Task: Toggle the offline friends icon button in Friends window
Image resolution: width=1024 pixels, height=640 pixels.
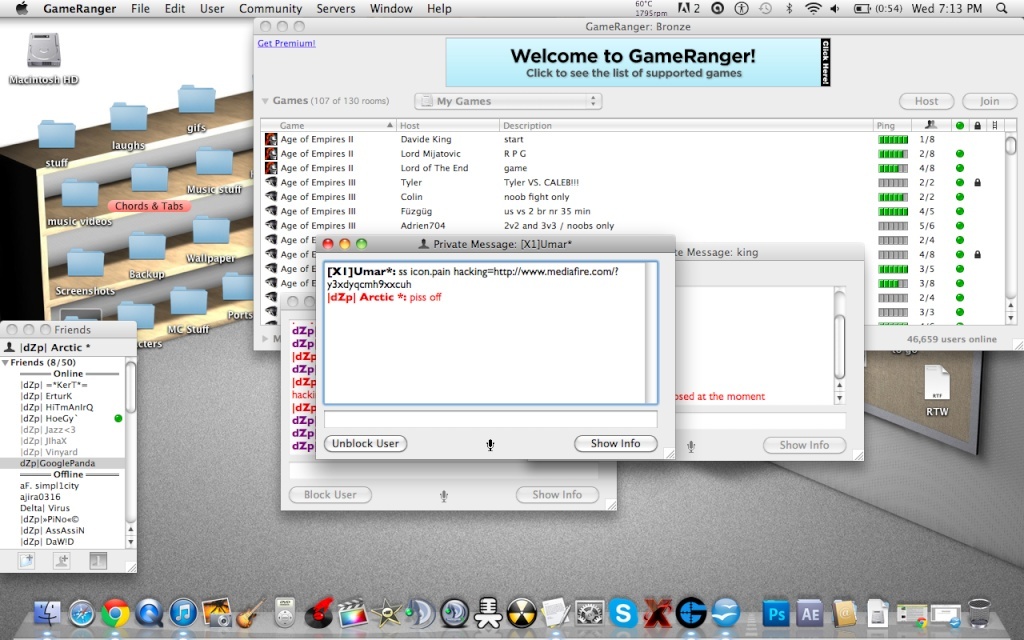Action: (x=98, y=560)
